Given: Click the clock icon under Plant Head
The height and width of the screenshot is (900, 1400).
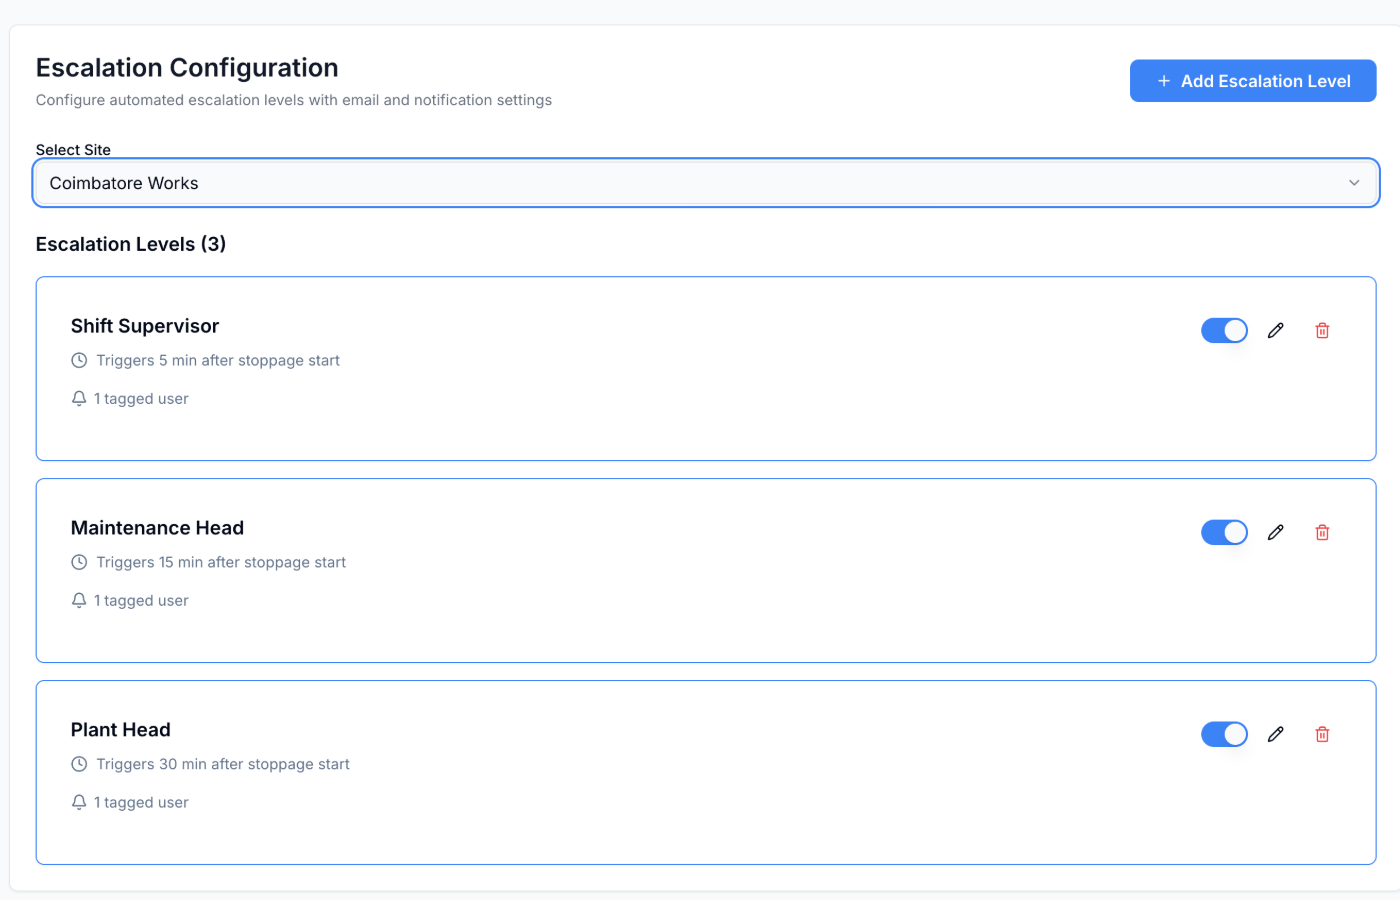Looking at the screenshot, I should 79,764.
